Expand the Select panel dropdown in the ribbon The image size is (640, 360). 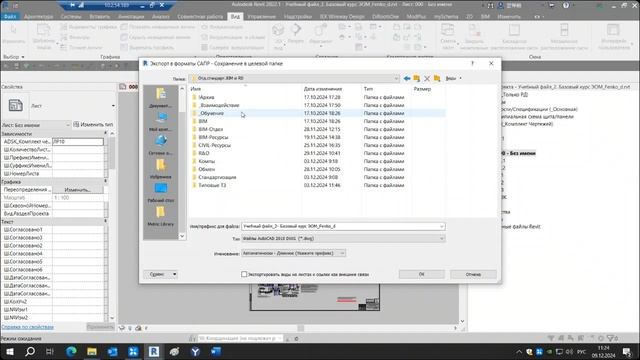14,57
